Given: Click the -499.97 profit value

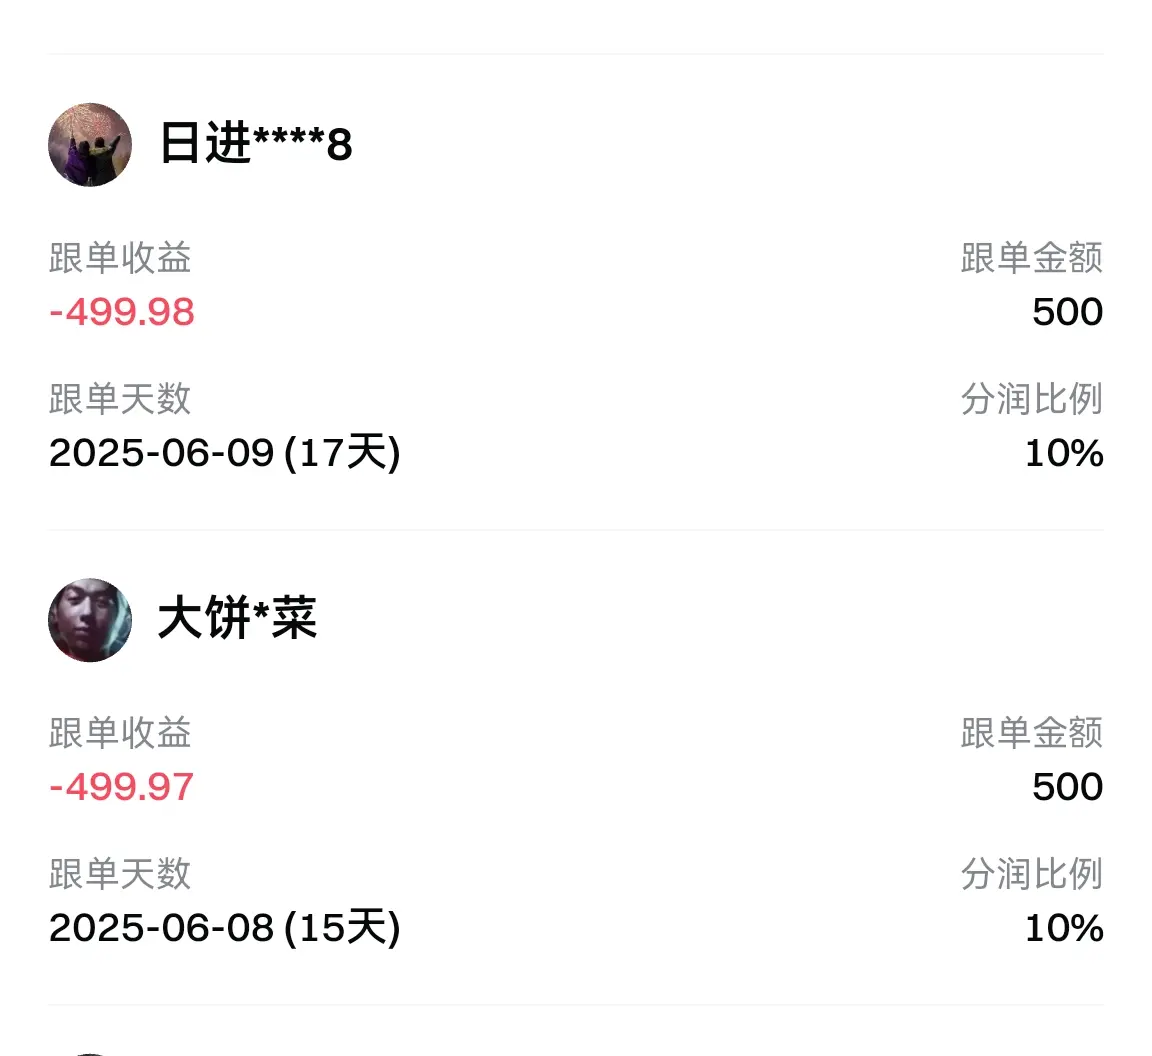Looking at the screenshot, I should click(x=121, y=787).
